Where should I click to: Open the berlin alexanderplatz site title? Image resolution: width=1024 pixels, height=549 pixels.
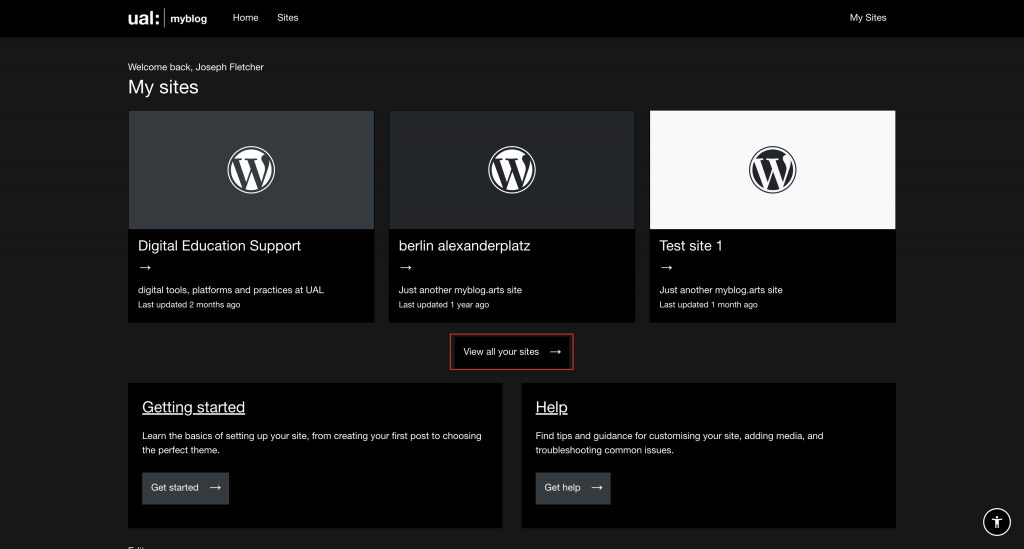pos(464,246)
